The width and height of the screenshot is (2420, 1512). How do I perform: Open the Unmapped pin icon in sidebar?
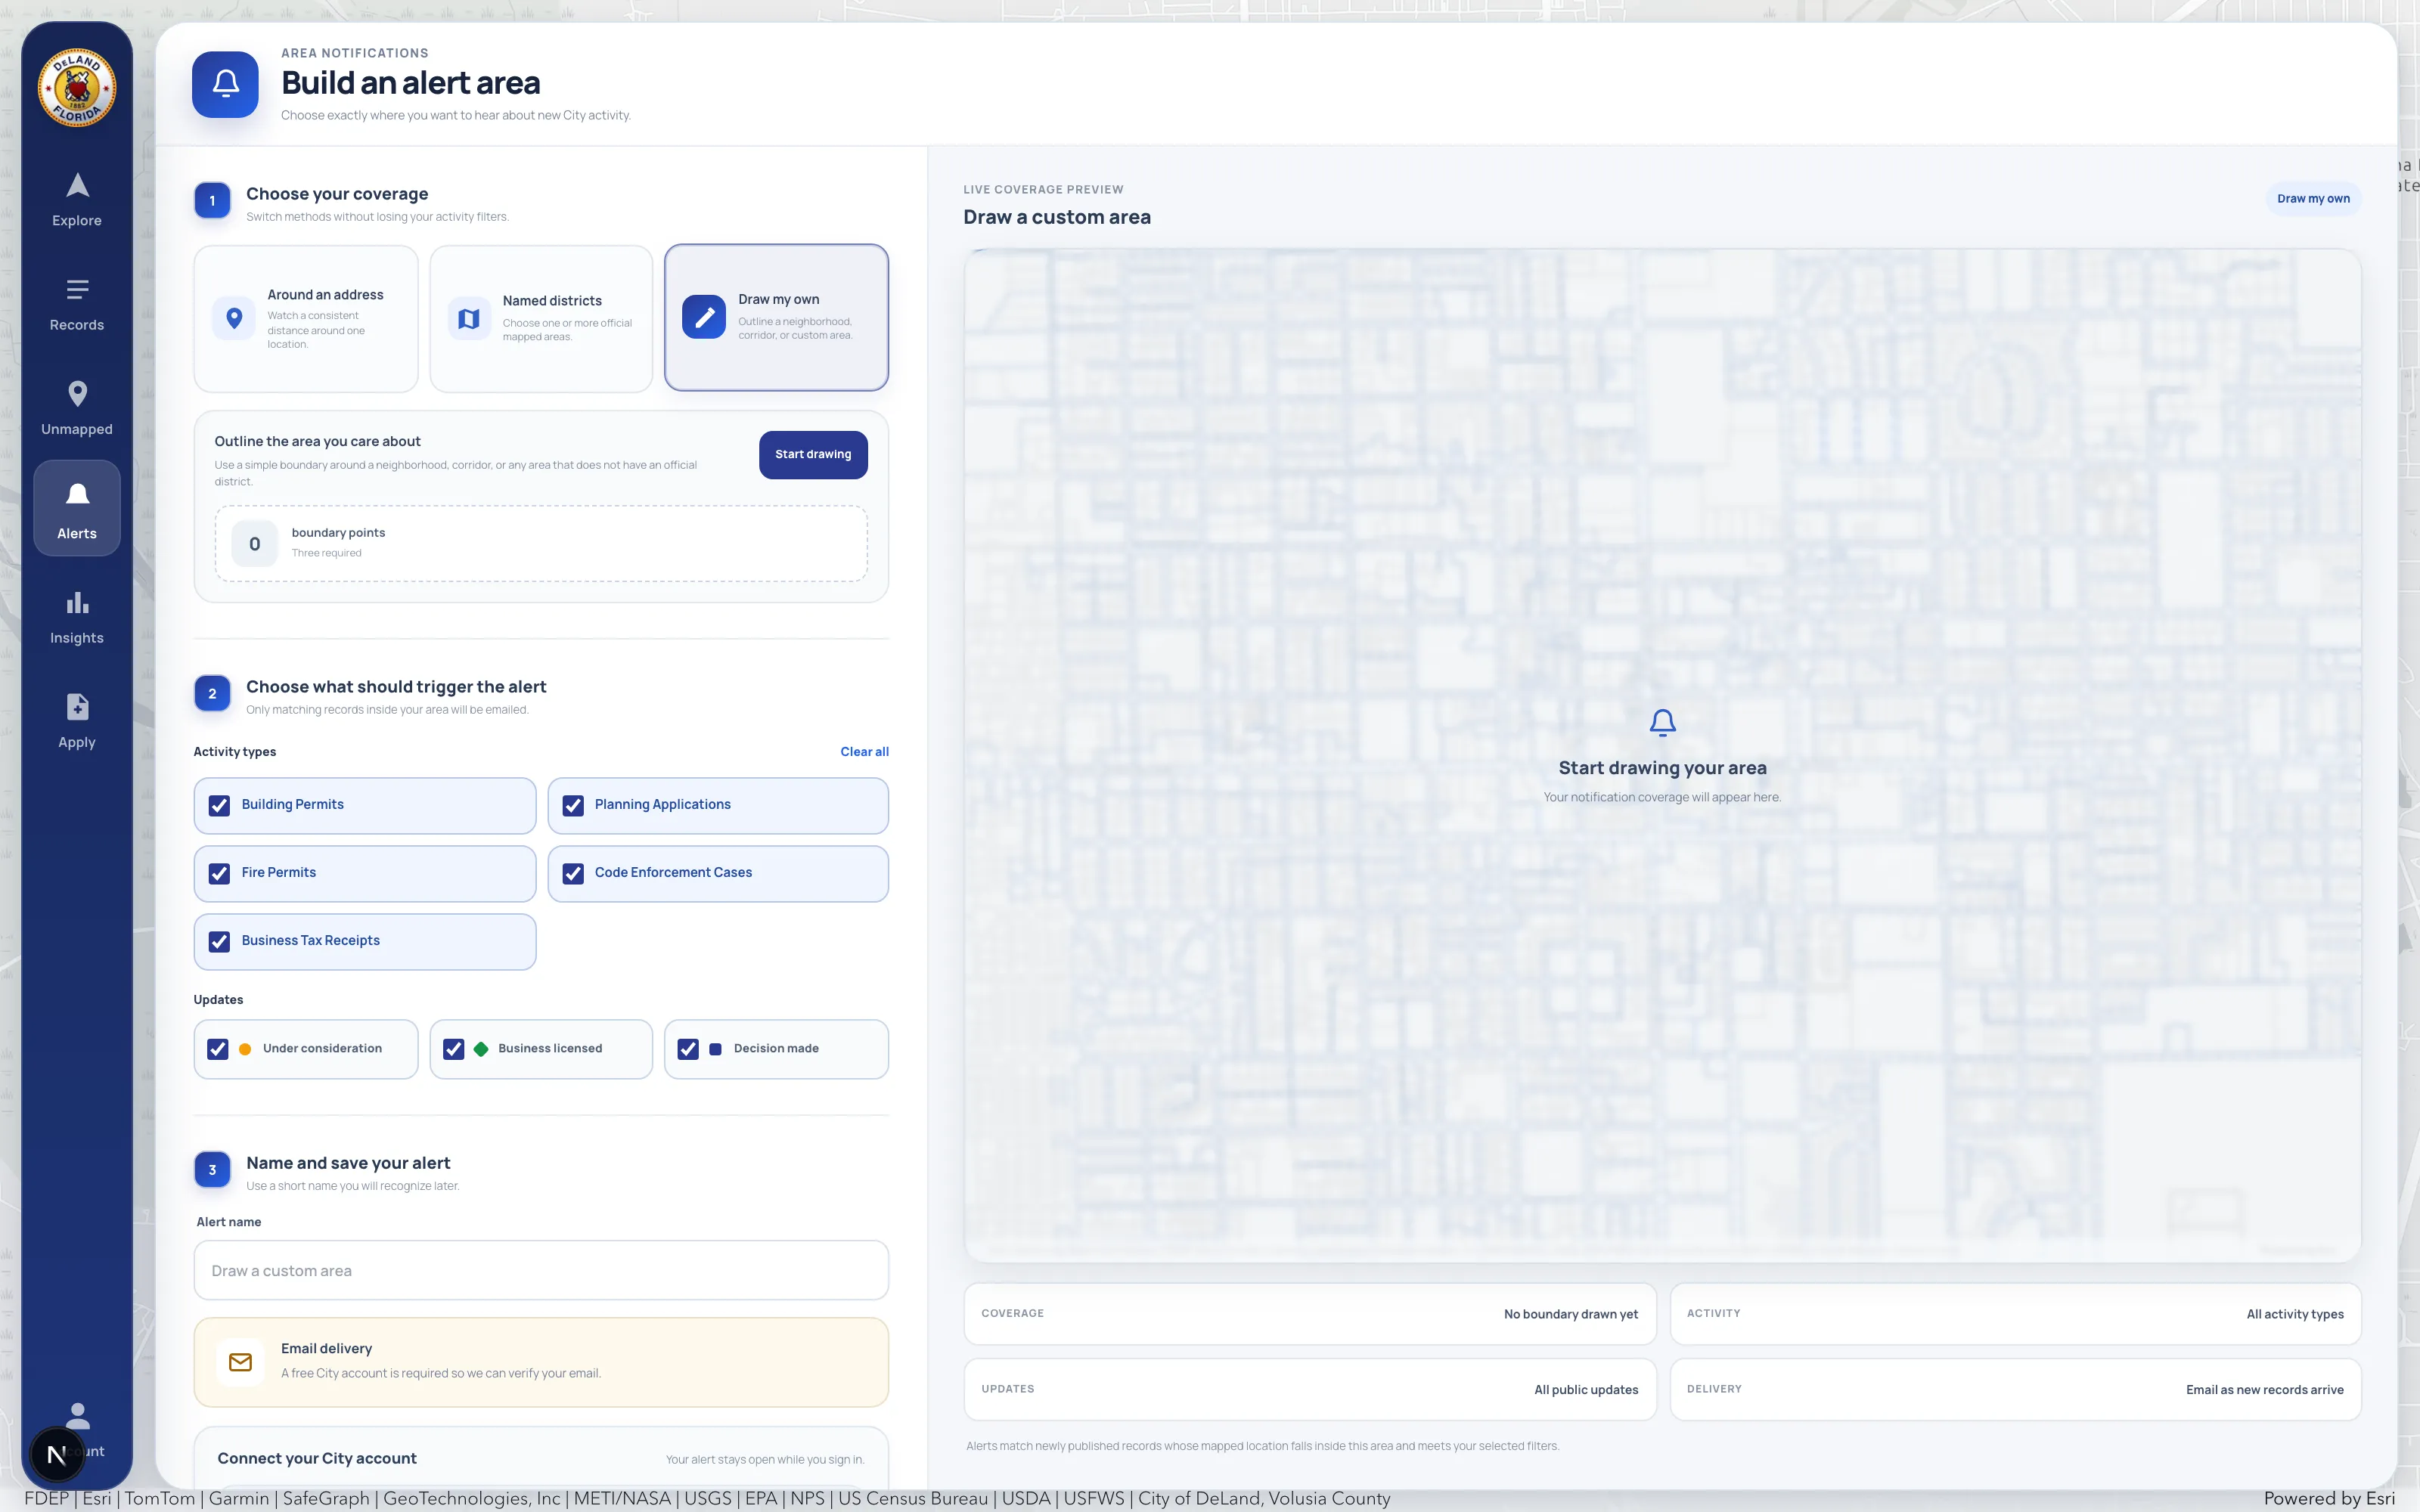pyautogui.click(x=77, y=394)
